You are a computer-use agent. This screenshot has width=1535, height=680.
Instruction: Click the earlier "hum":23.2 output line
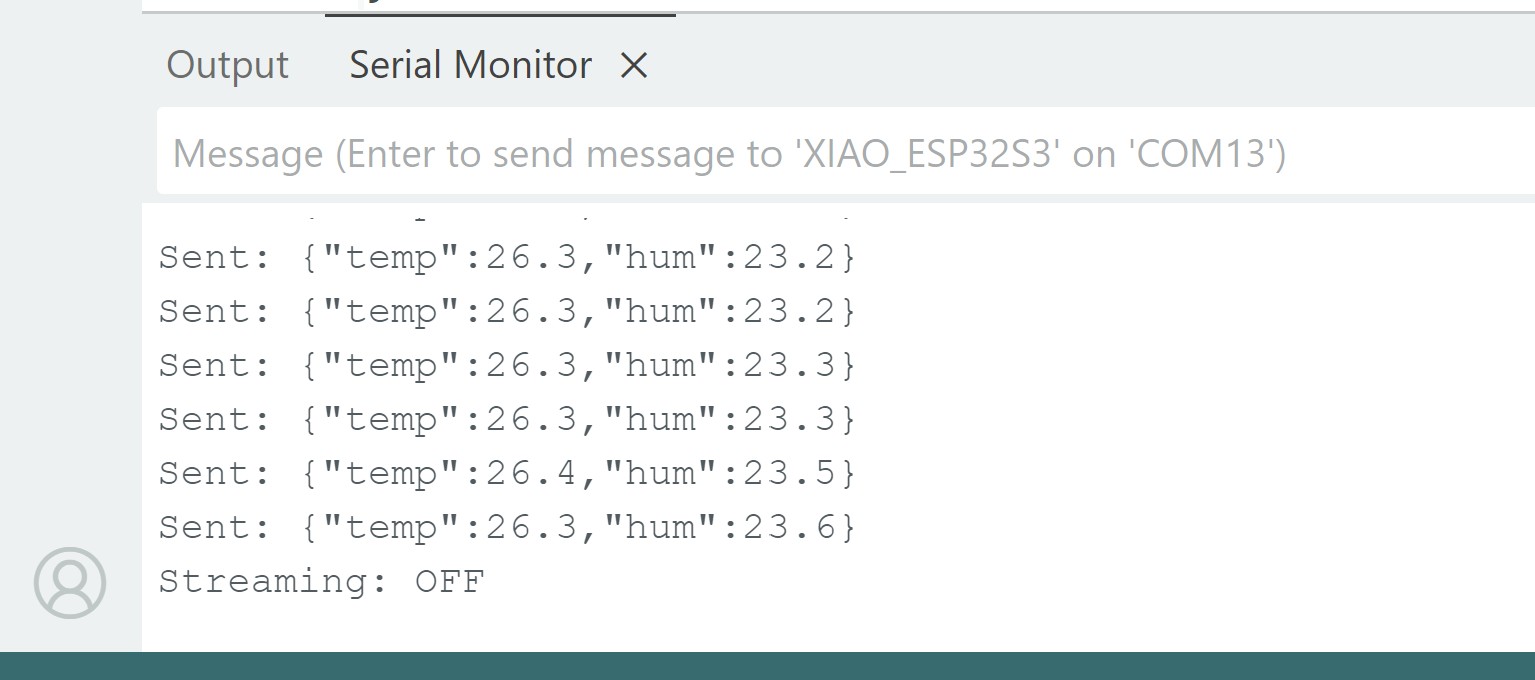coord(507,258)
